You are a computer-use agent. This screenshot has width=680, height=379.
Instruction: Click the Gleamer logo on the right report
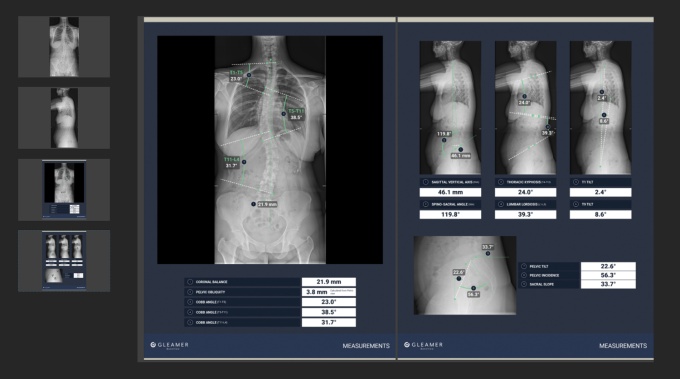pos(423,345)
